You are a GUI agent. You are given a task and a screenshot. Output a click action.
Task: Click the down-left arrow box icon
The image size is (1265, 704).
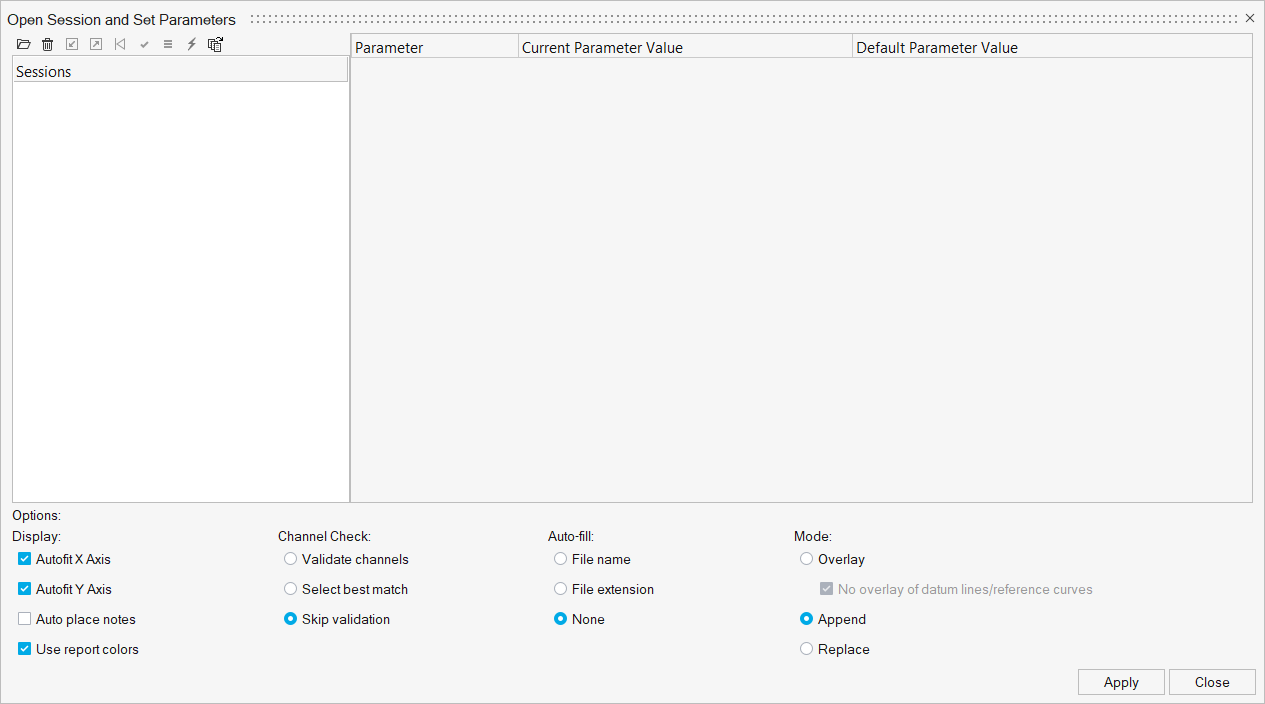tap(71, 44)
